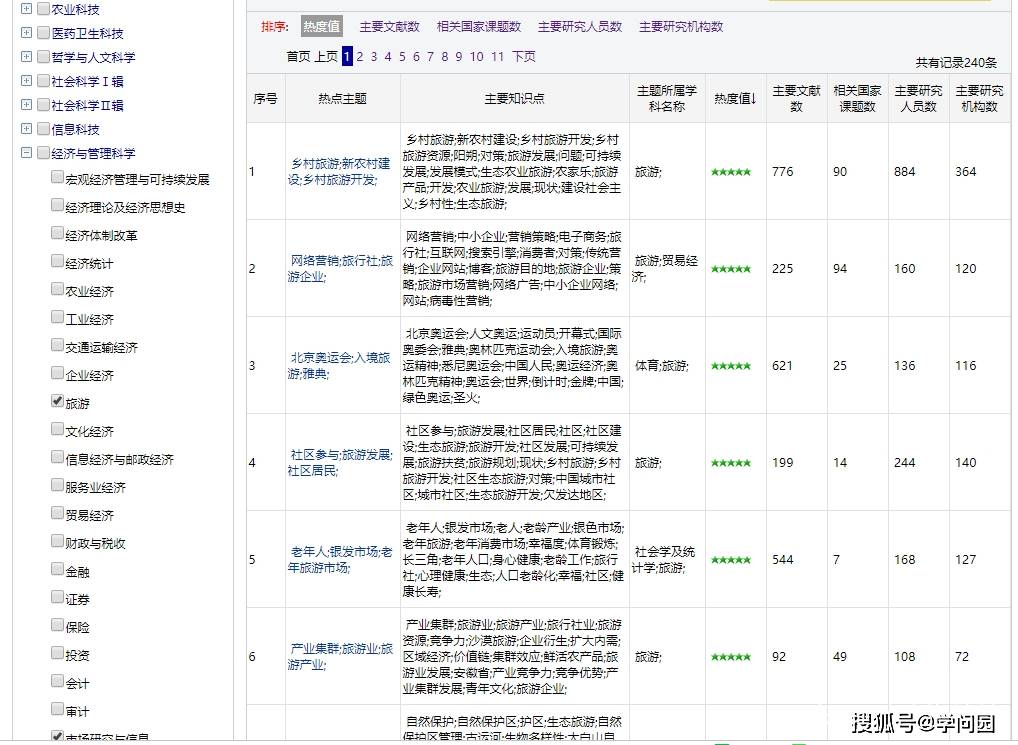
Task: Expand the 农业科技 tree node
Action: pyautogui.click(x=26, y=8)
